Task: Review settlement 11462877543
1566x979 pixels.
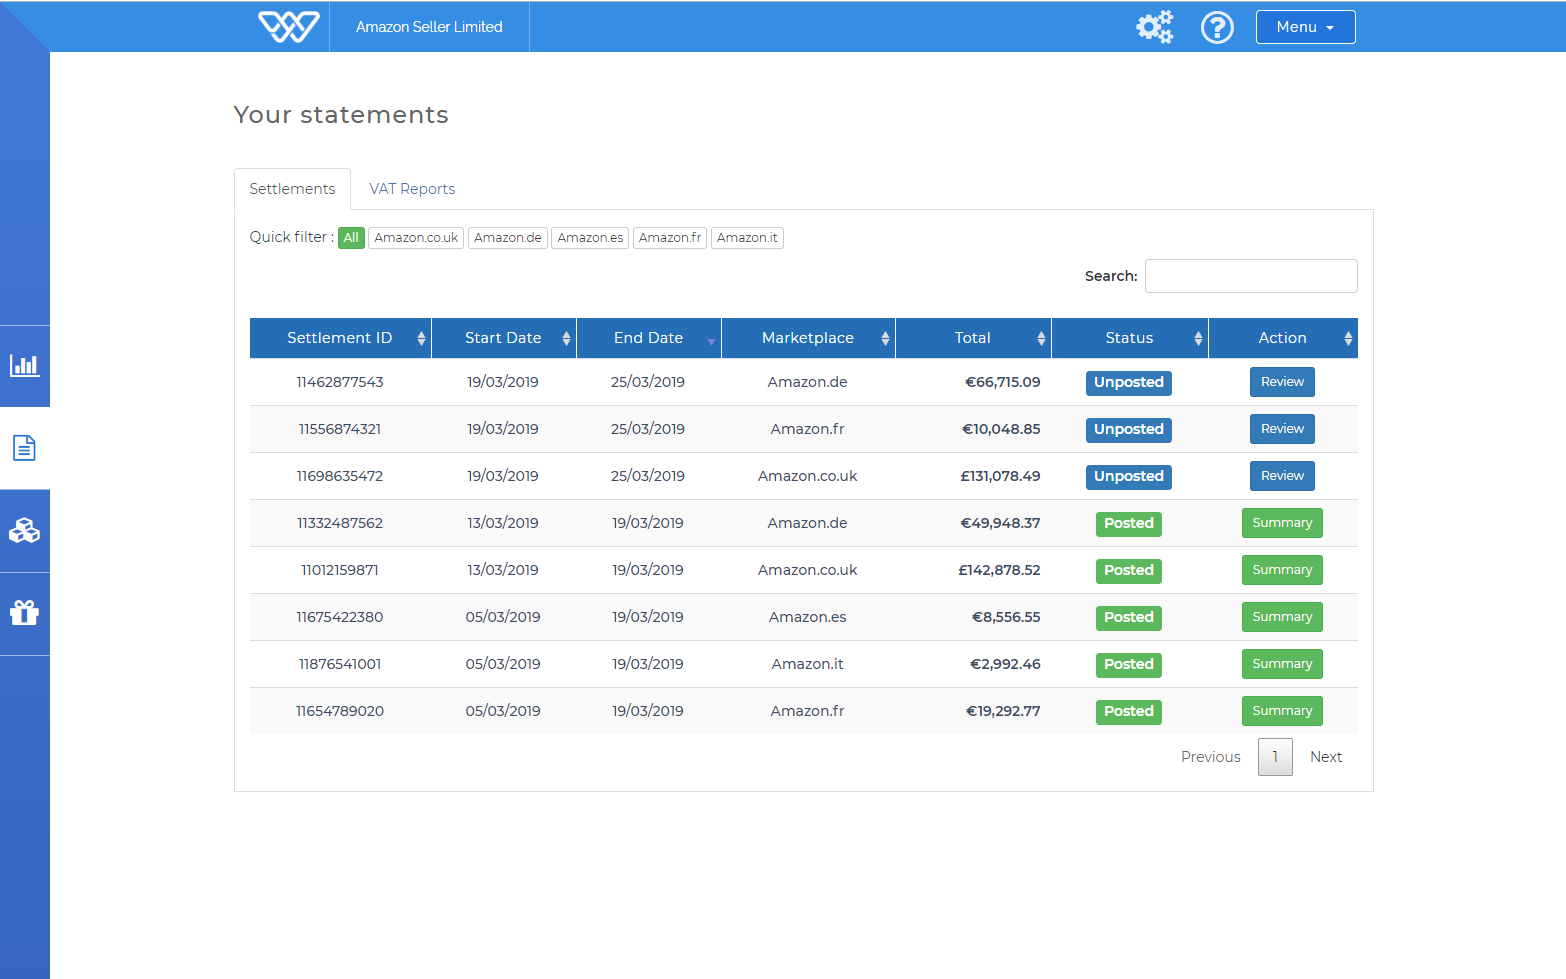Action: point(1282,382)
